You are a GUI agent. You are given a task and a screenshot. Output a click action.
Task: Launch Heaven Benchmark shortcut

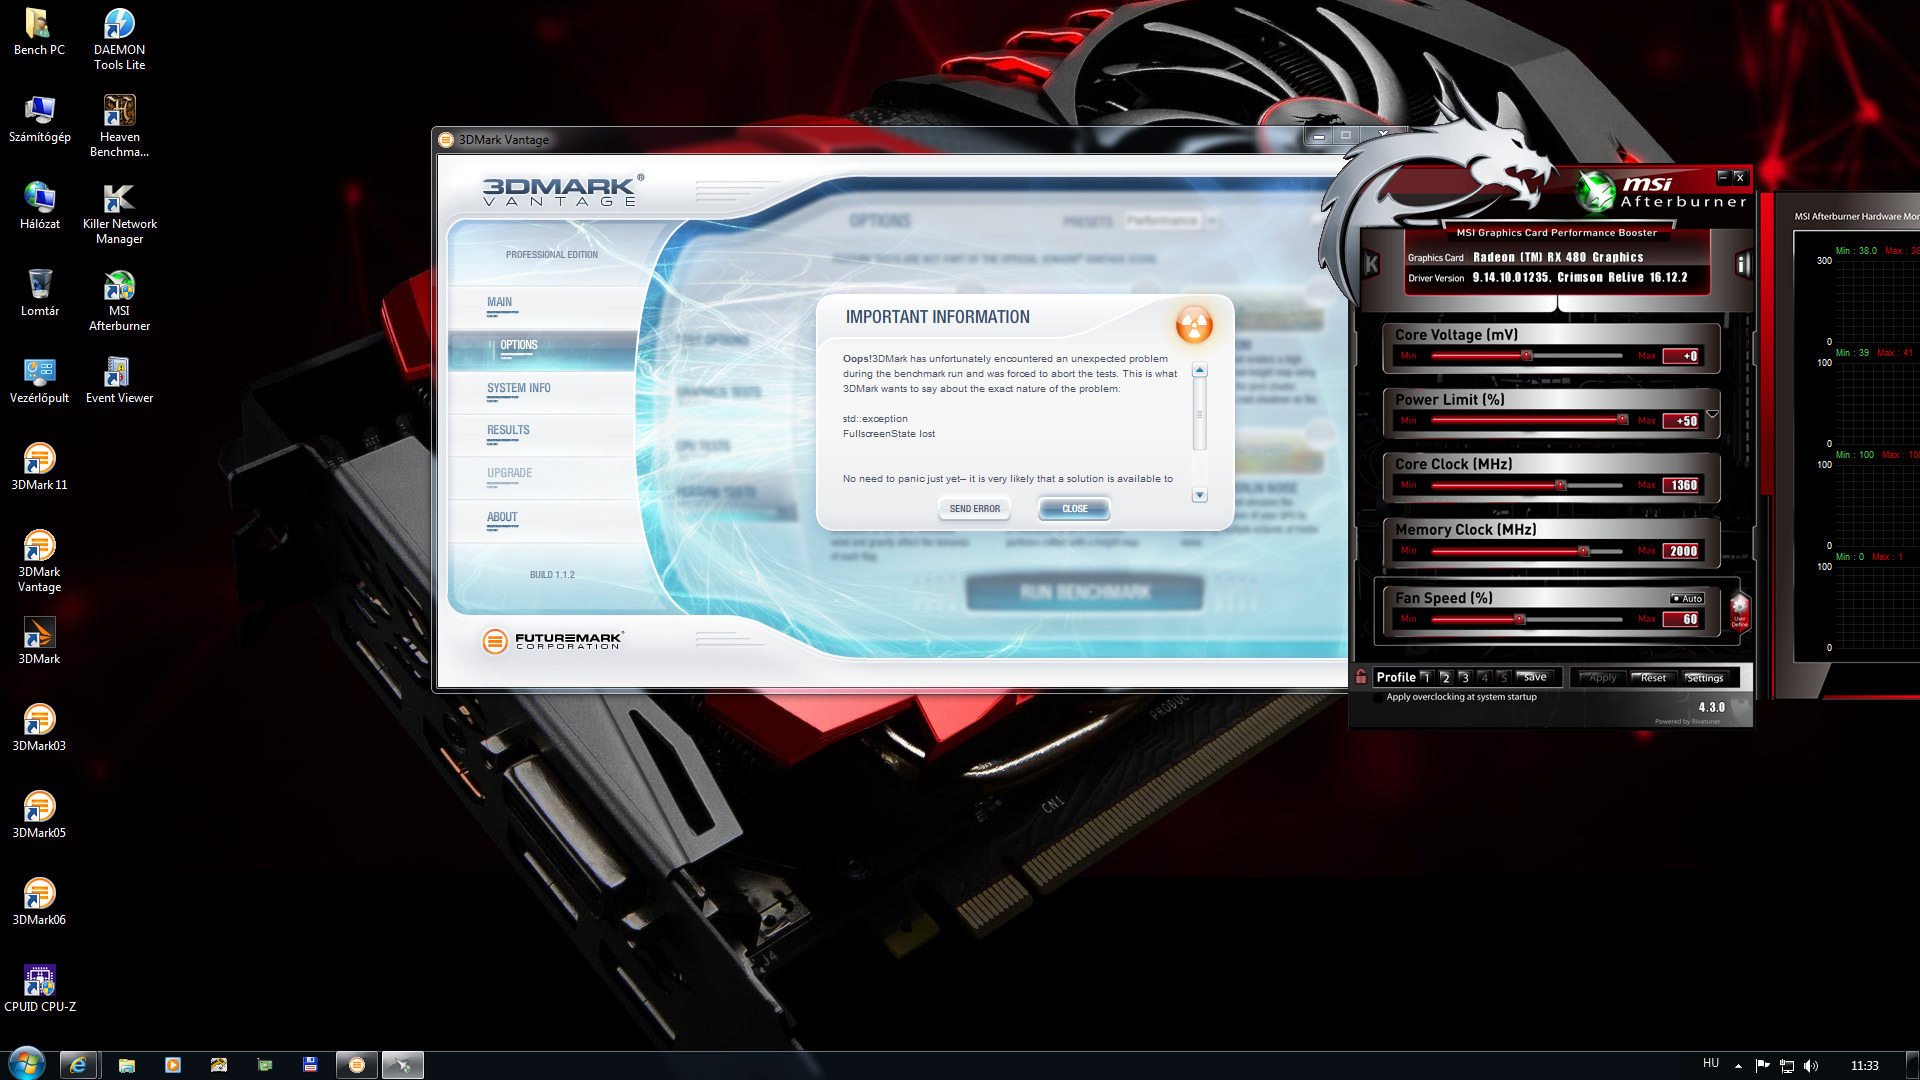119,125
